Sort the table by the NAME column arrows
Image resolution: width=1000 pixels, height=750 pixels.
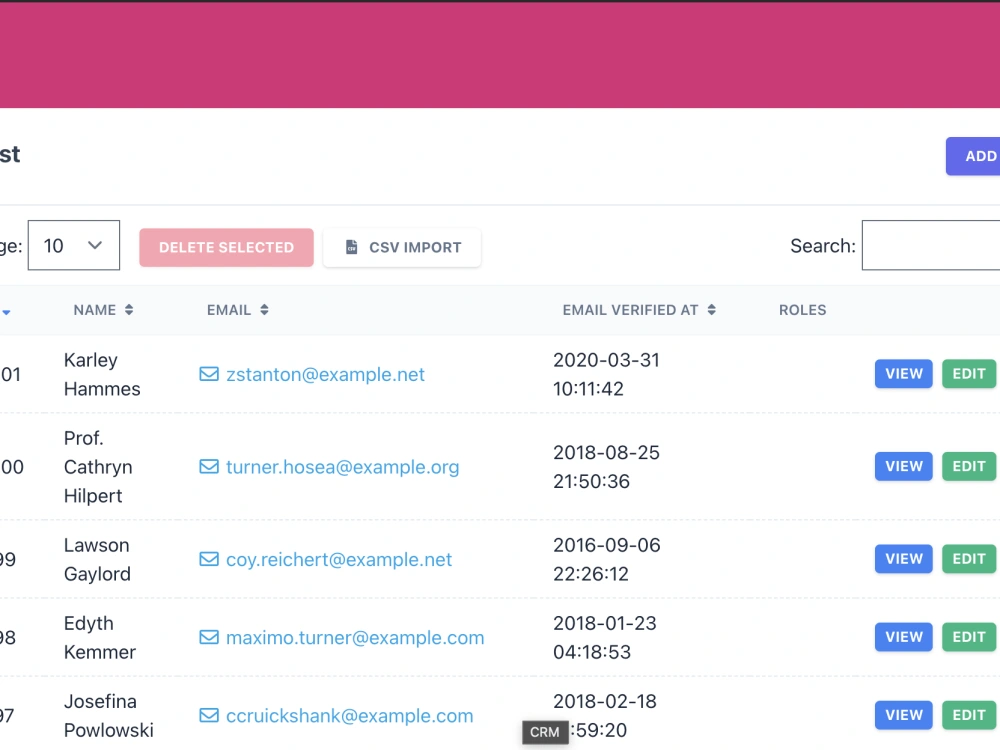pos(130,310)
